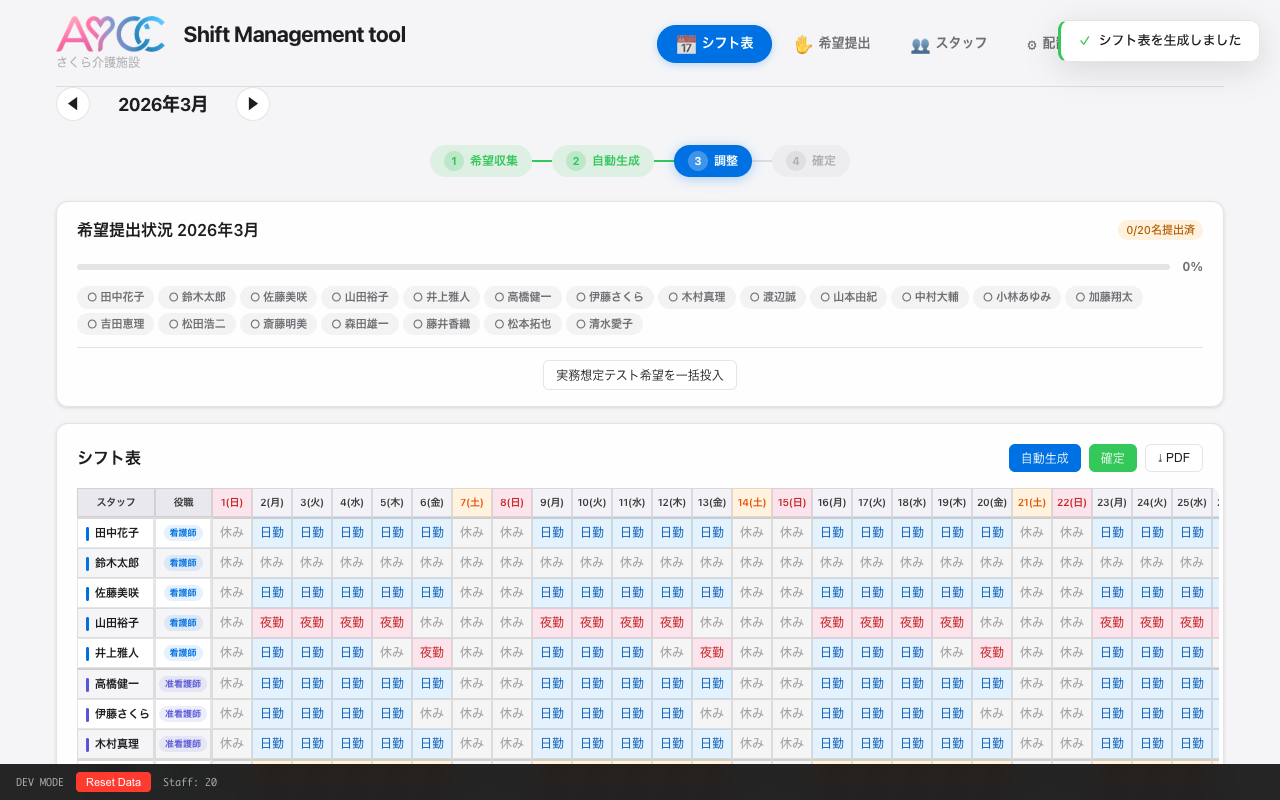The width and height of the screenshot is (1280, 800).
Task: Click 実務想定テスト希望を一括投入 button
Action: coord(640,375)
